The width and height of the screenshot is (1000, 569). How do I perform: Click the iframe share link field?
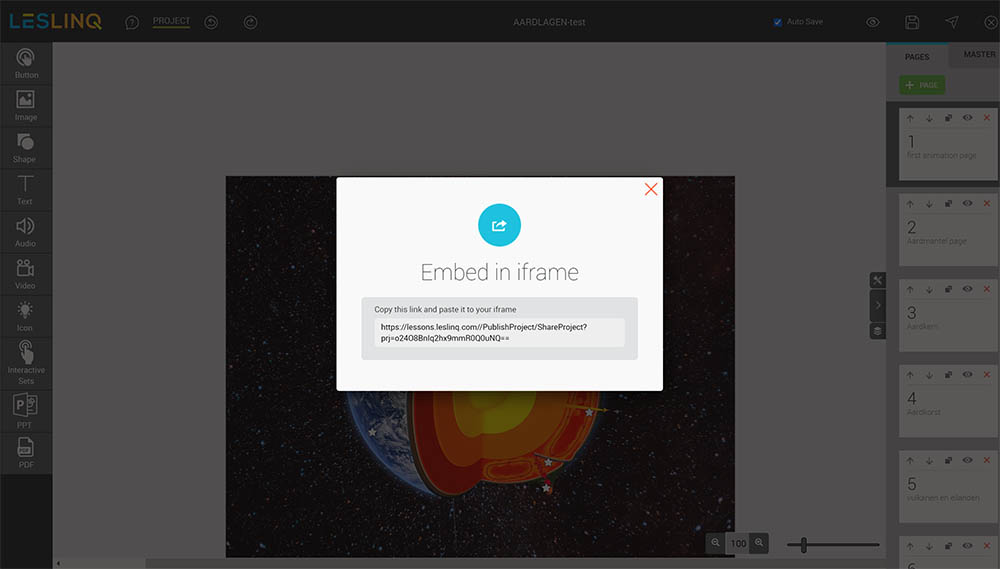click(x=499, y=332)
